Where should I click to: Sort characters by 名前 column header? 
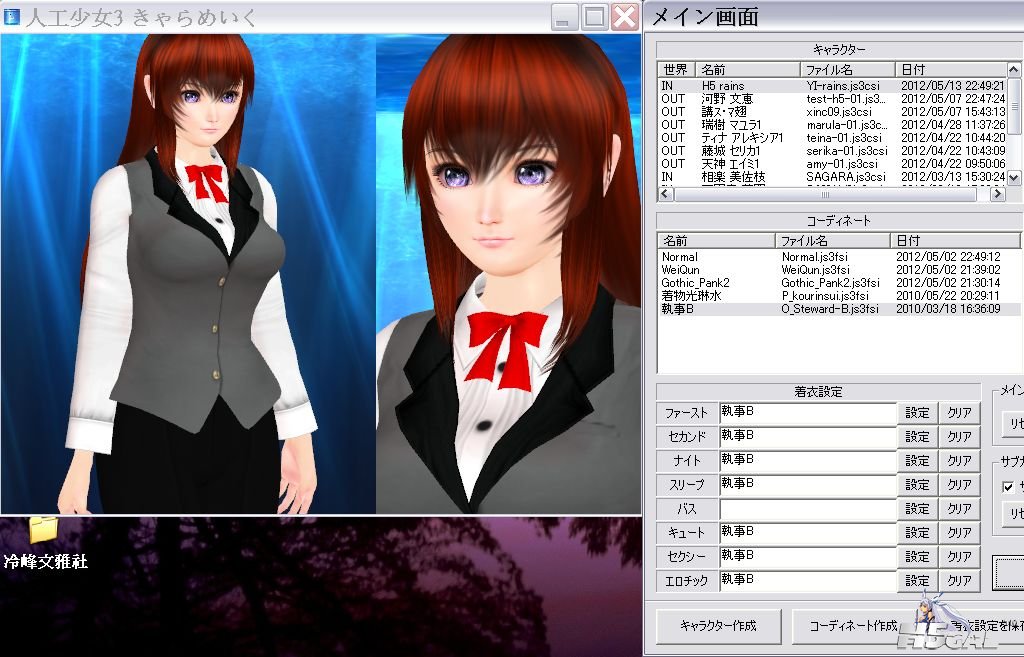(x=748, y=69)
